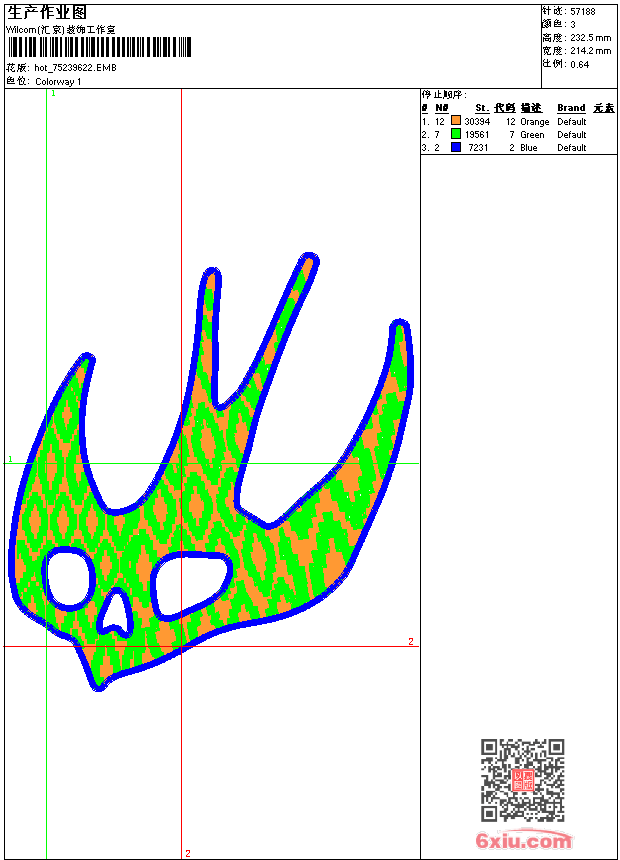Click the QR code image
Image resolution: width=620 pixels, height=860 pixels.
(522, 781)
